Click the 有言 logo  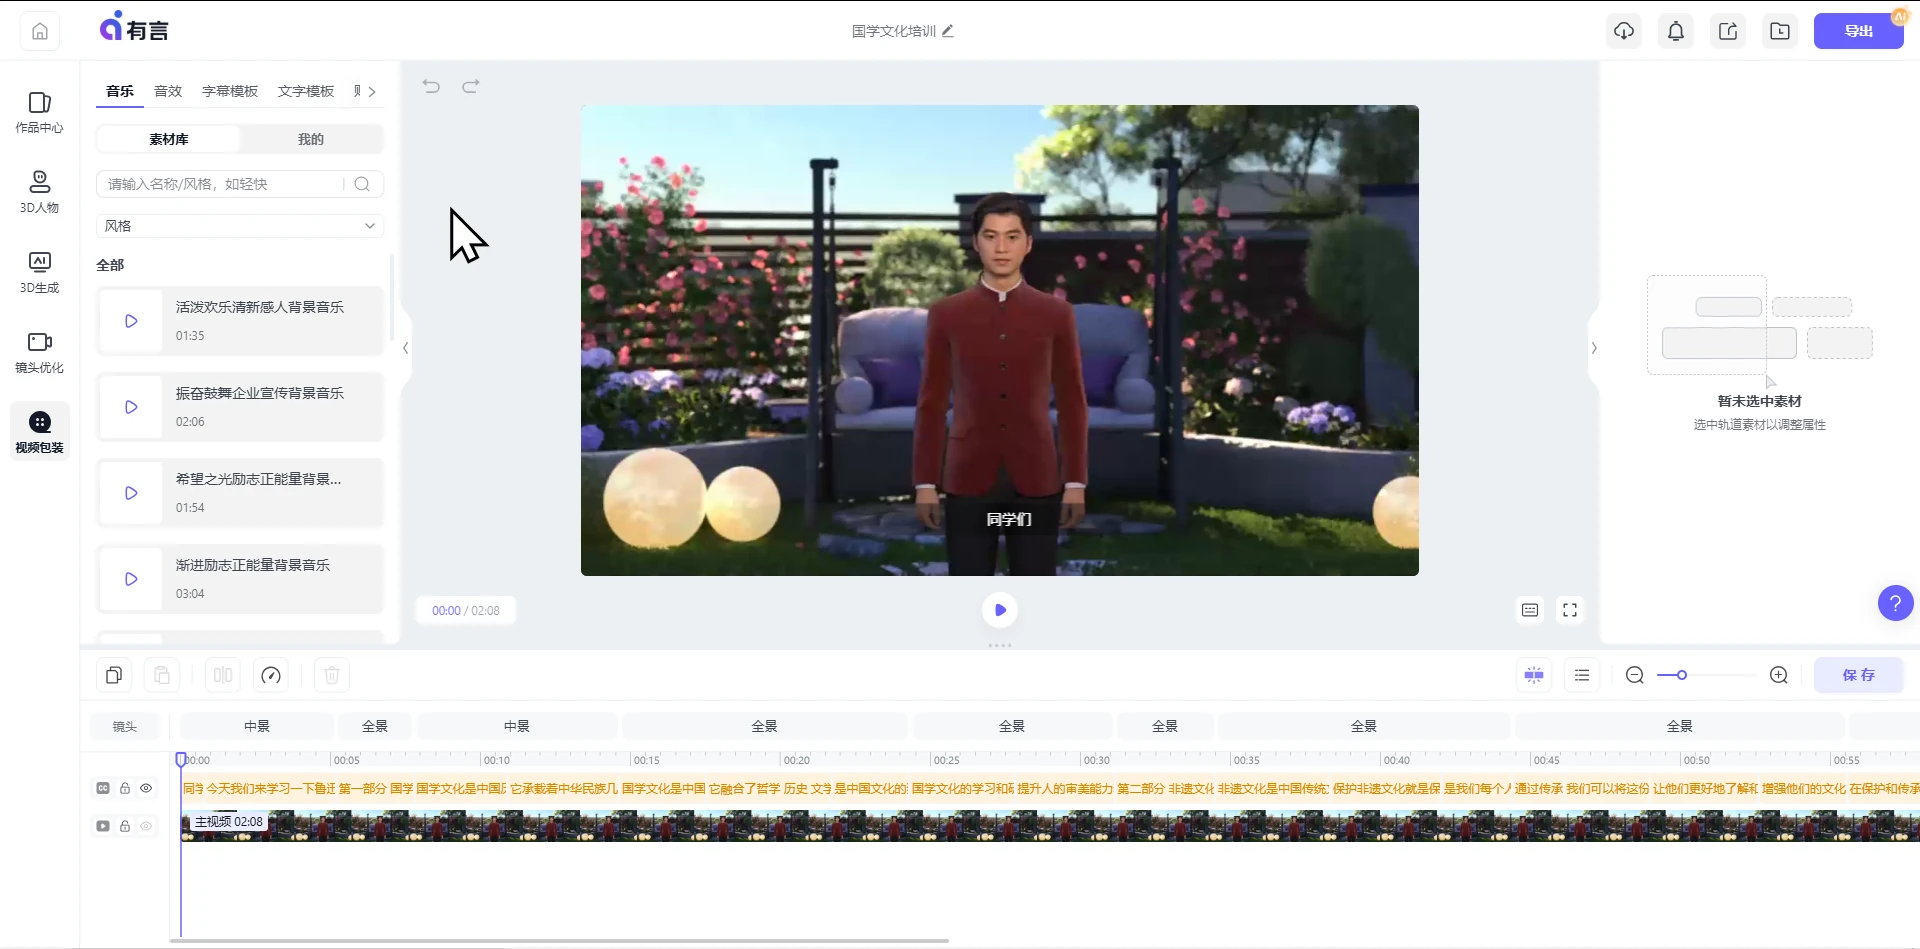tap(134, 27)
